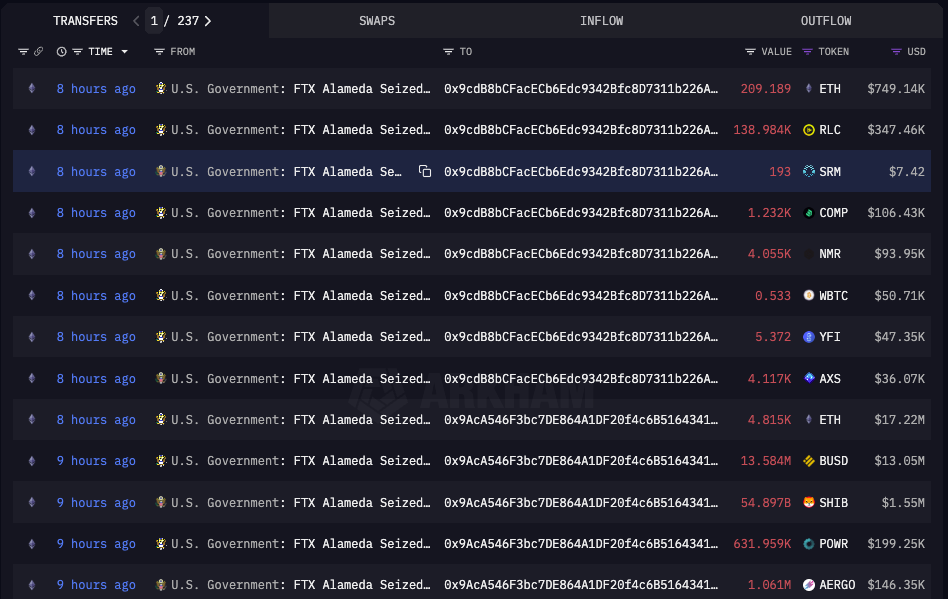Go to next transfers page arrow
This screenshot has width=948, height=599.
tap(208, 21)
